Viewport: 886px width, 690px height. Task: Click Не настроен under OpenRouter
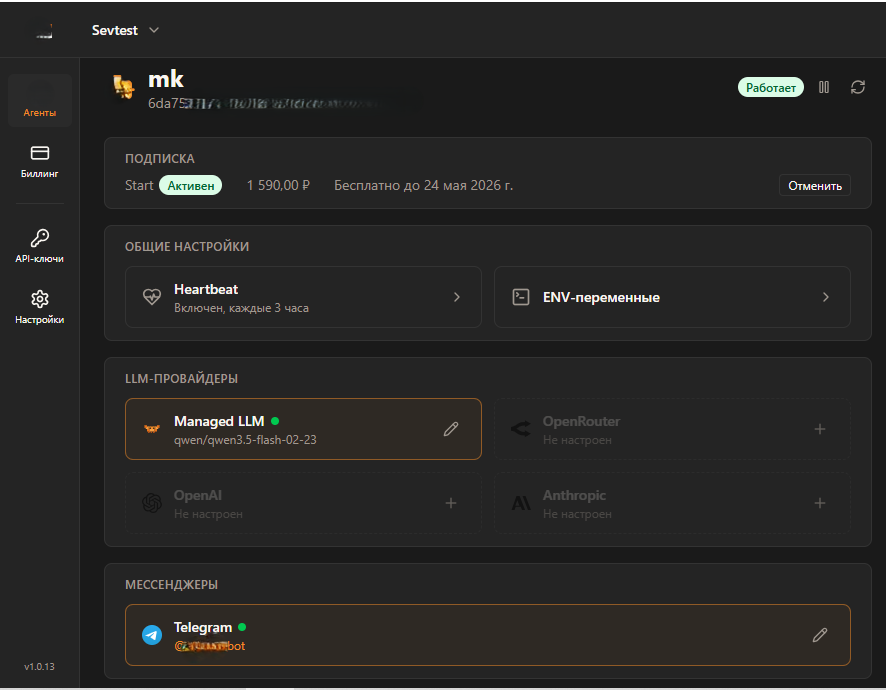577,440
